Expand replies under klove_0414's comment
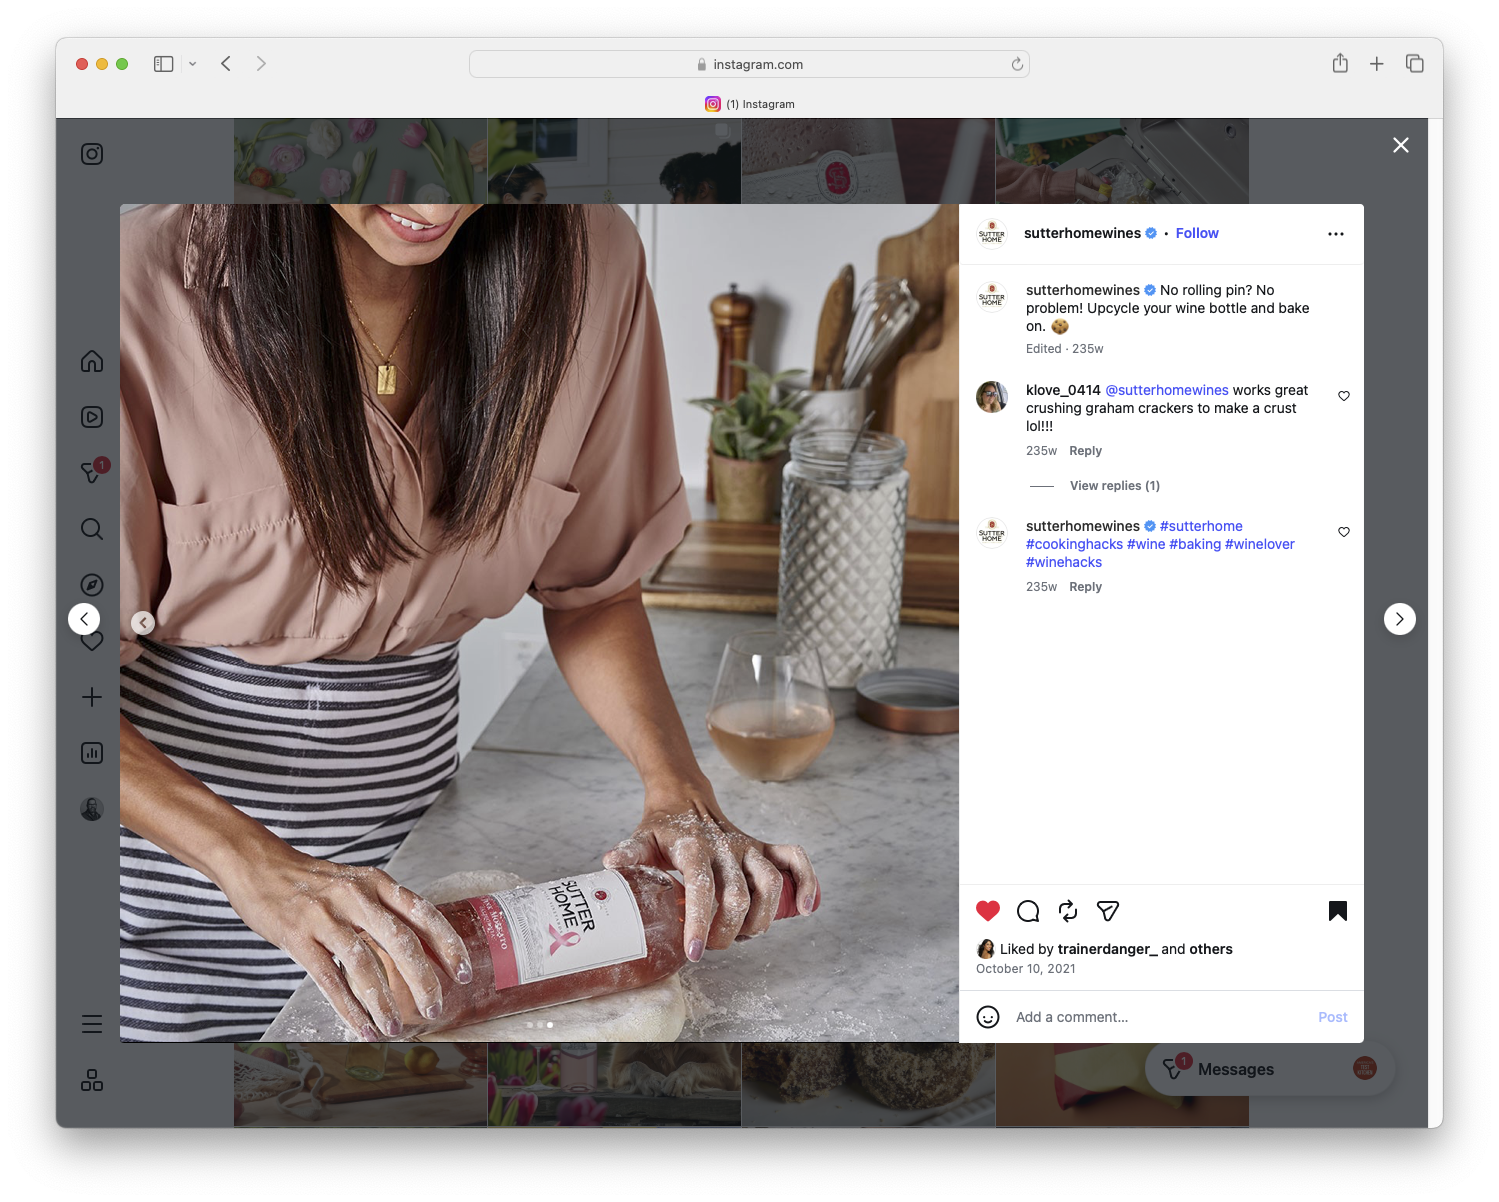 [1114, 485]
